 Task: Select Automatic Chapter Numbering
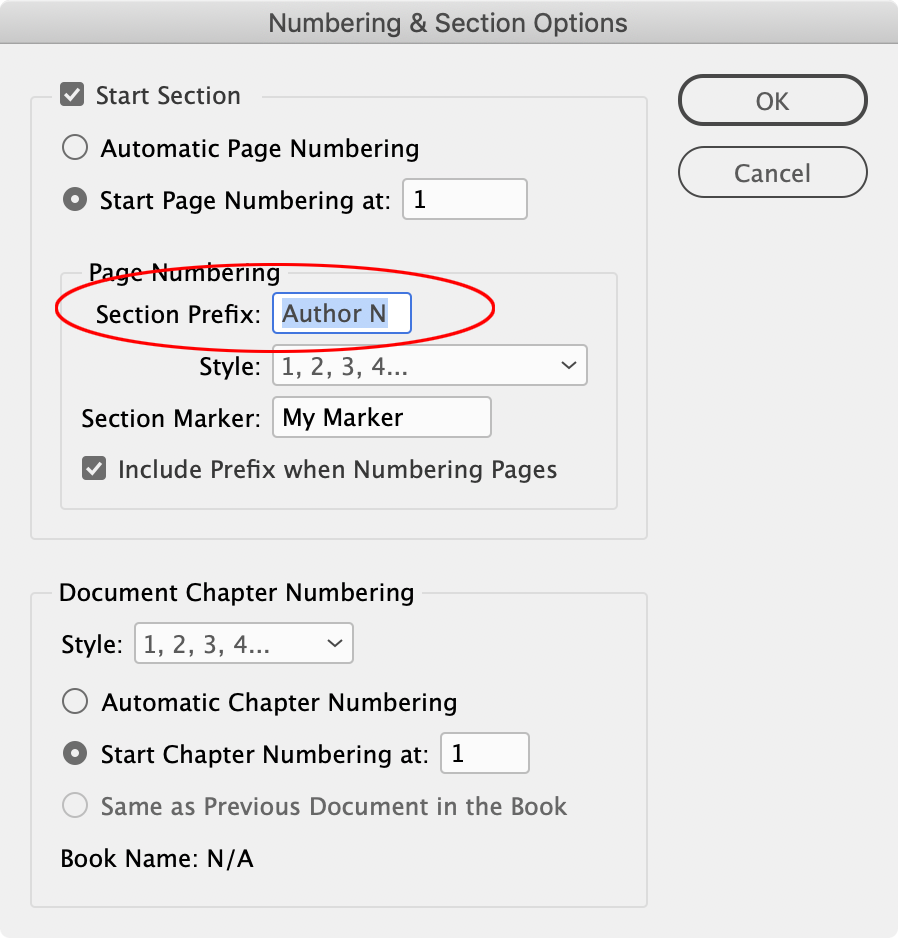75,701
